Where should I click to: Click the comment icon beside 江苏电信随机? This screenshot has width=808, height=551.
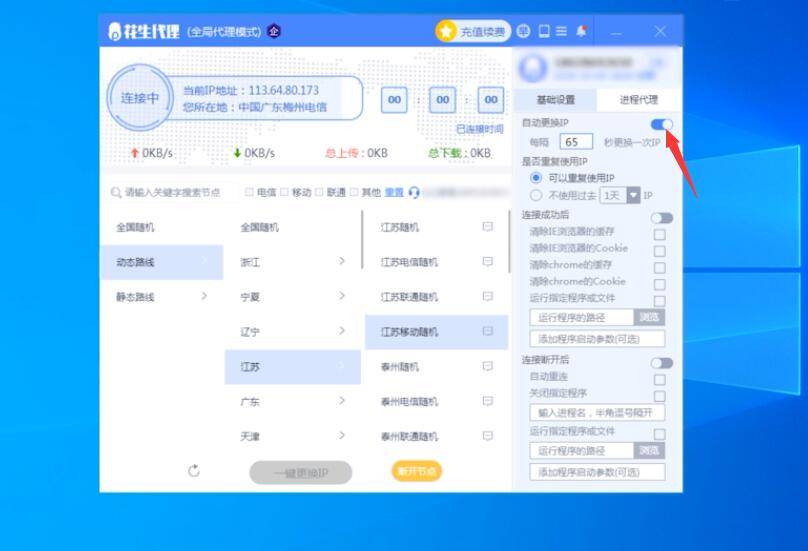pyautogui.click(x=487, y=261)
